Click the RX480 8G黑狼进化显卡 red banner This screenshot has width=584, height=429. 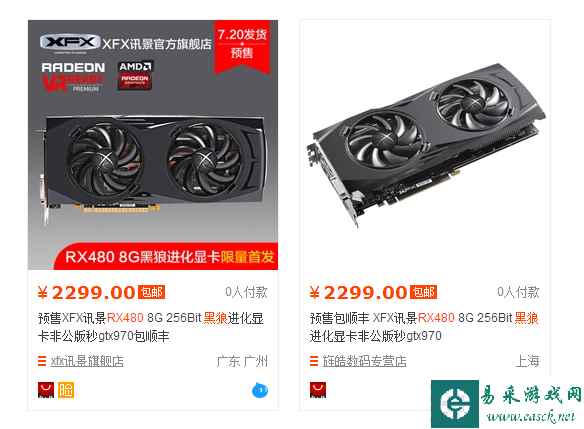(x=166, y=256)
